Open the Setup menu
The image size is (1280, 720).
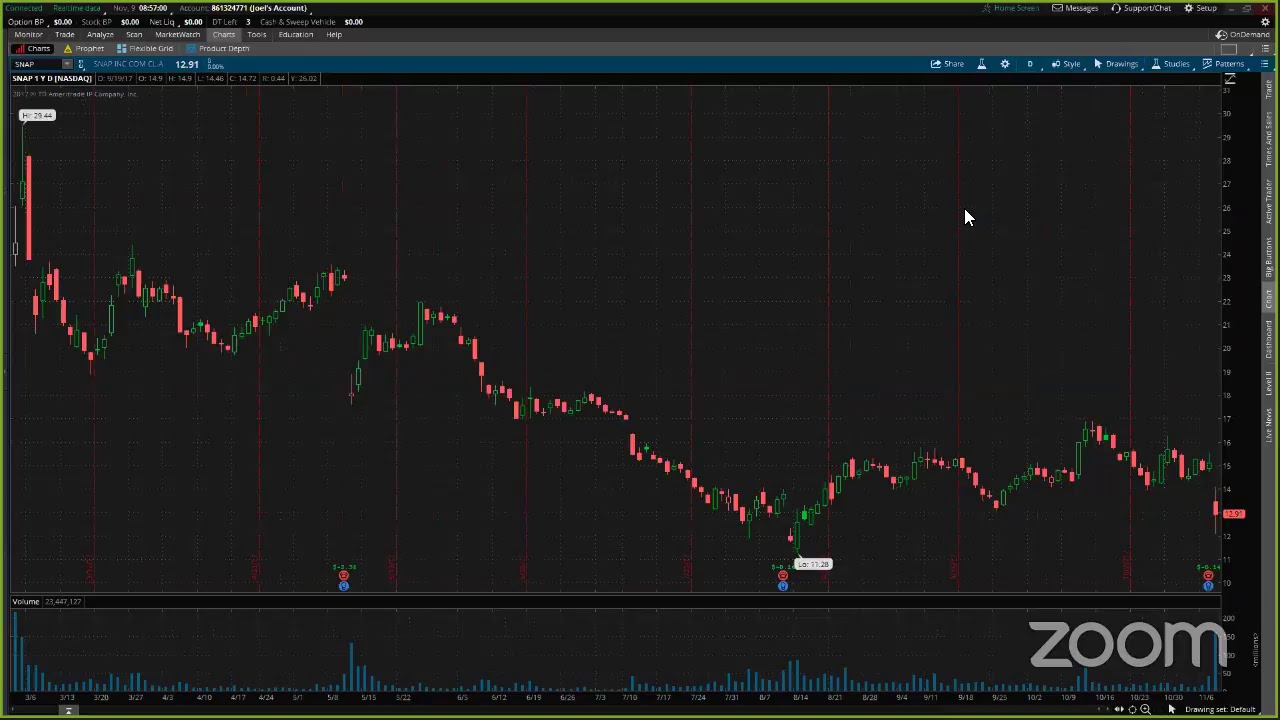1201,8
